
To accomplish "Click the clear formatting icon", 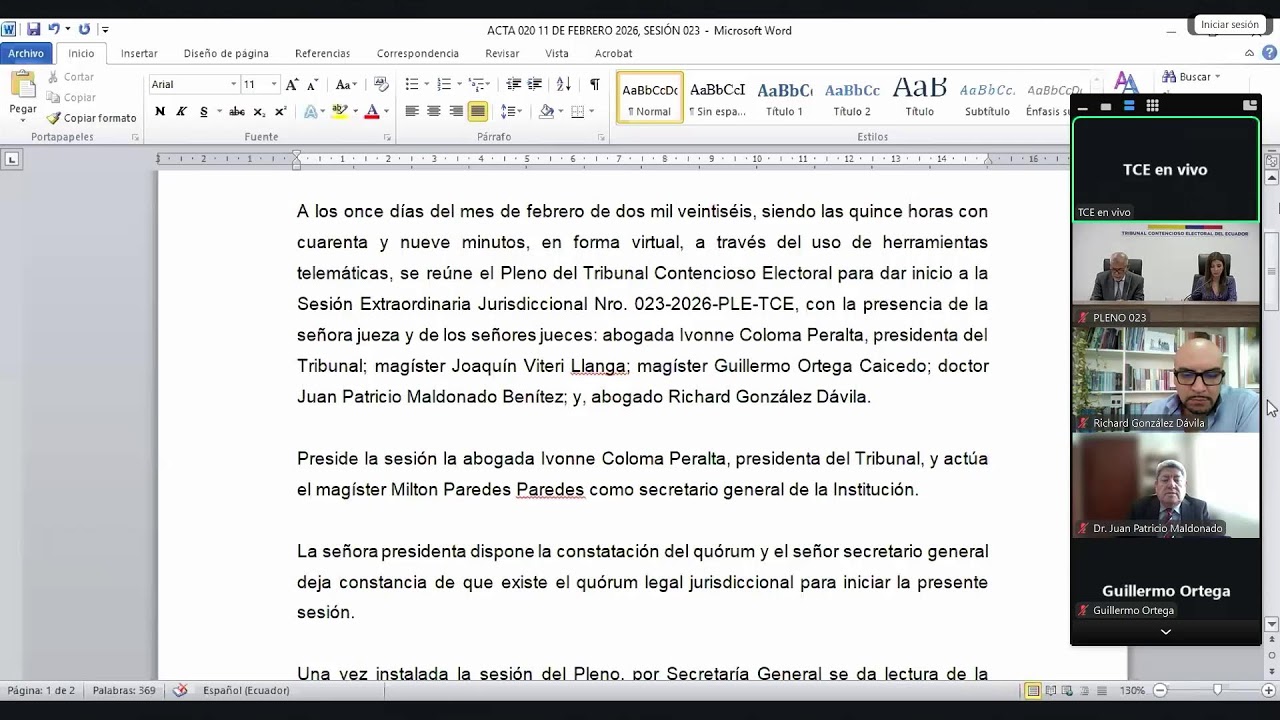I will tap(381, 85).
